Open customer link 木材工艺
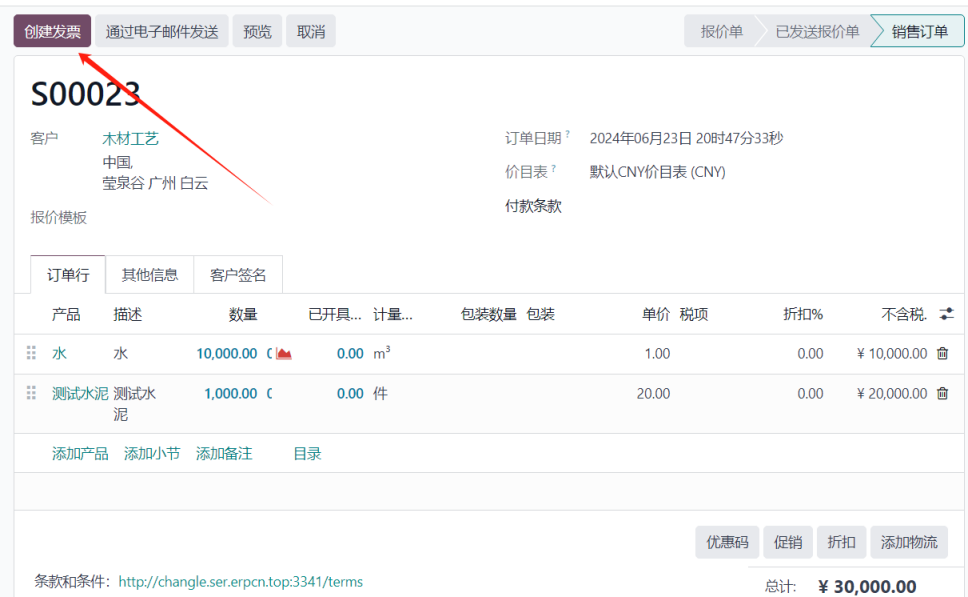Screen dimensions: 968x597 tap(130, 138)
